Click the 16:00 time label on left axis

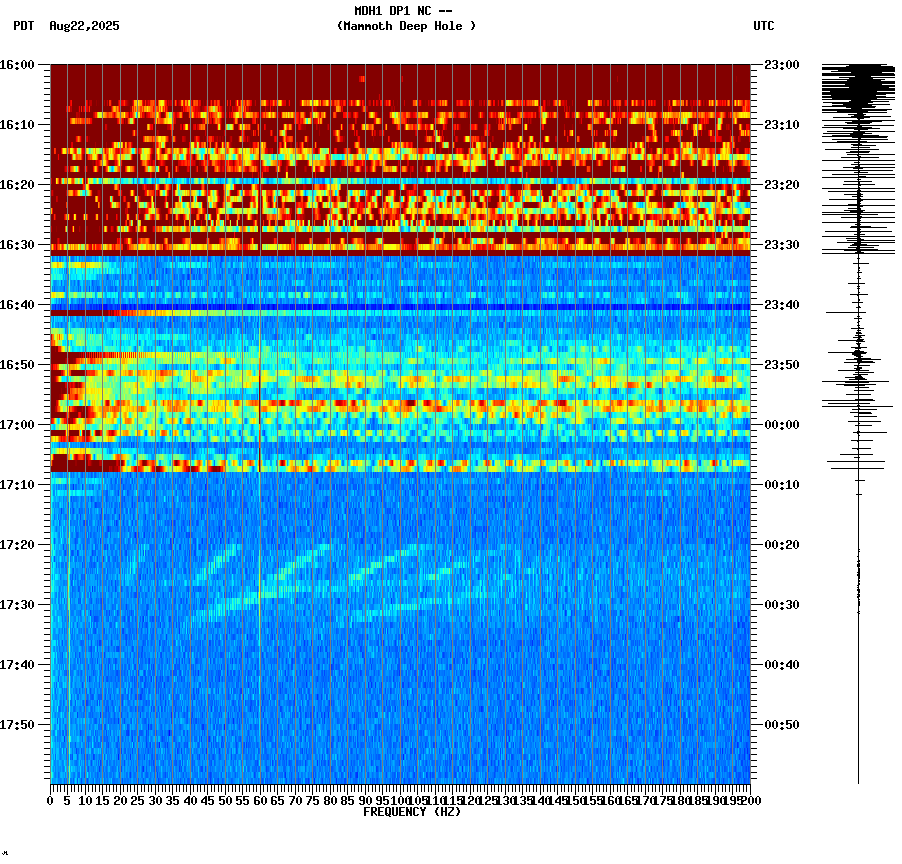[17, 66]
